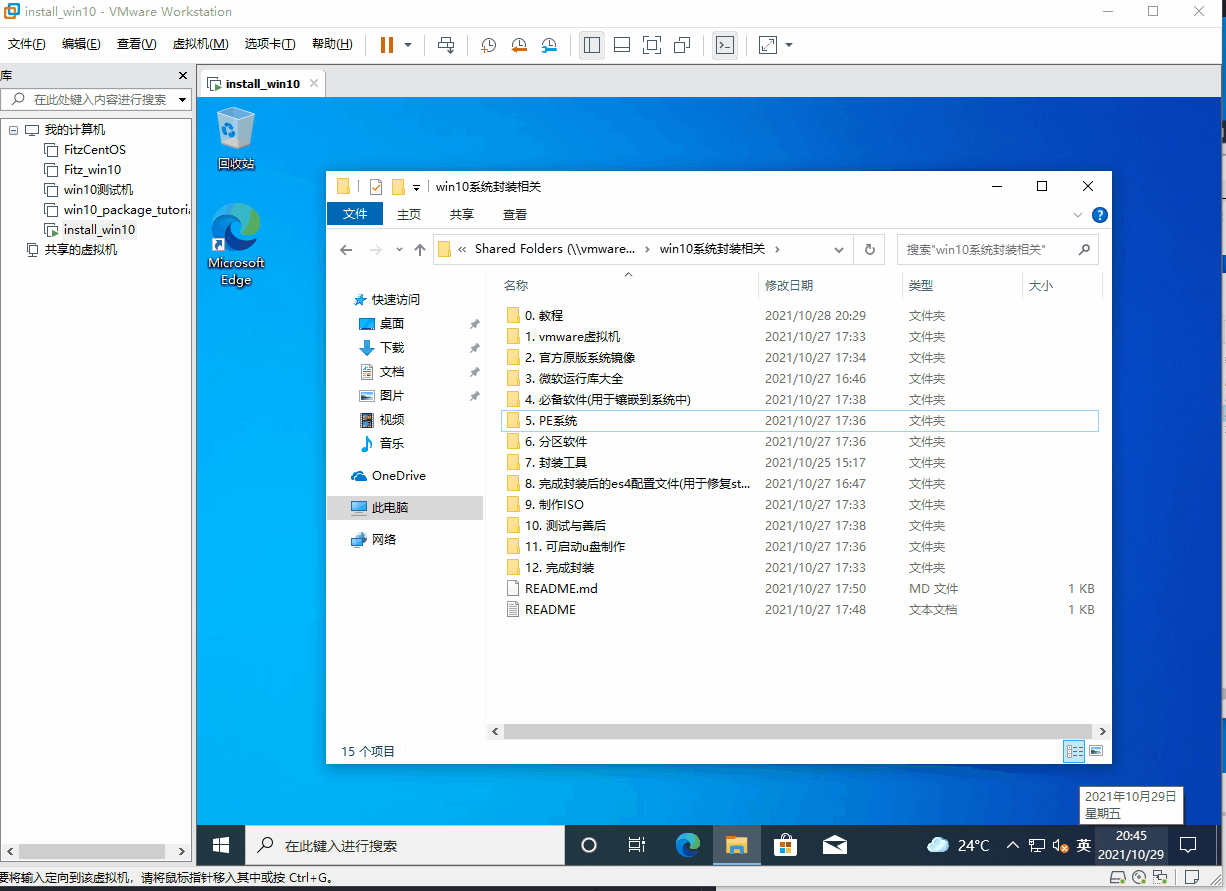Take a snapshot of this VM
The height and width of the screenshot is (891, 1226).
click(x=488, y=45)
